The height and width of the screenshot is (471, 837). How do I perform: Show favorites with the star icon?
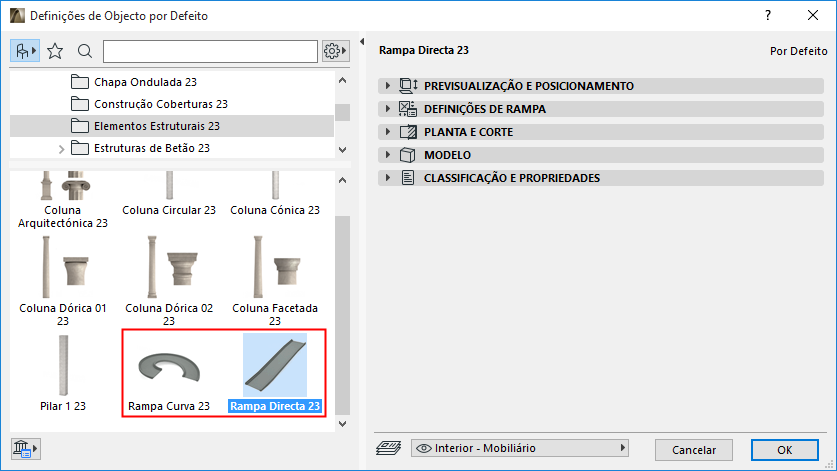click(x=56, y=50)
